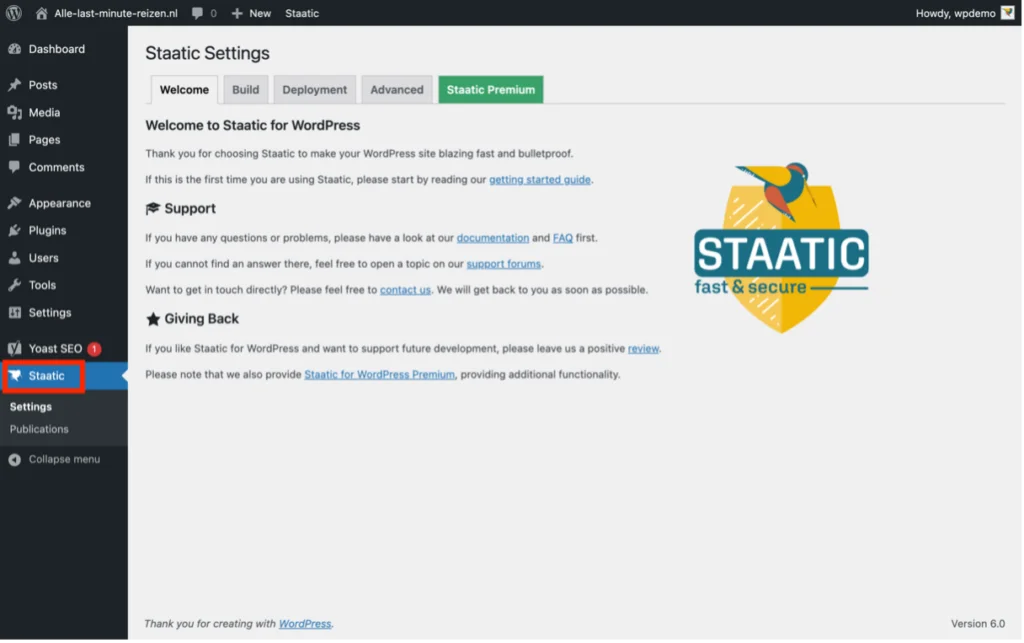Open the Advanced tab
This screenshot has width=1024, height=643.
click(396, 89)
